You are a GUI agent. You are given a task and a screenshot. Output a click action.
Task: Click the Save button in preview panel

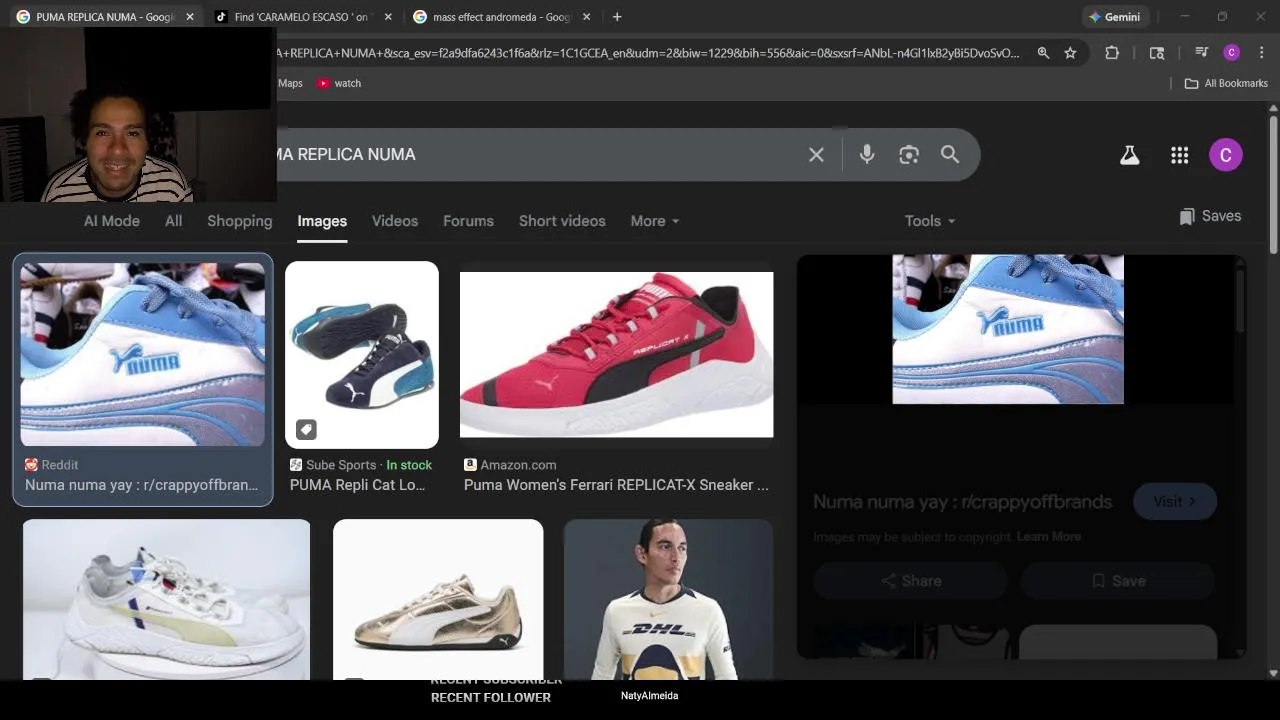click(x=1118, y=581)
